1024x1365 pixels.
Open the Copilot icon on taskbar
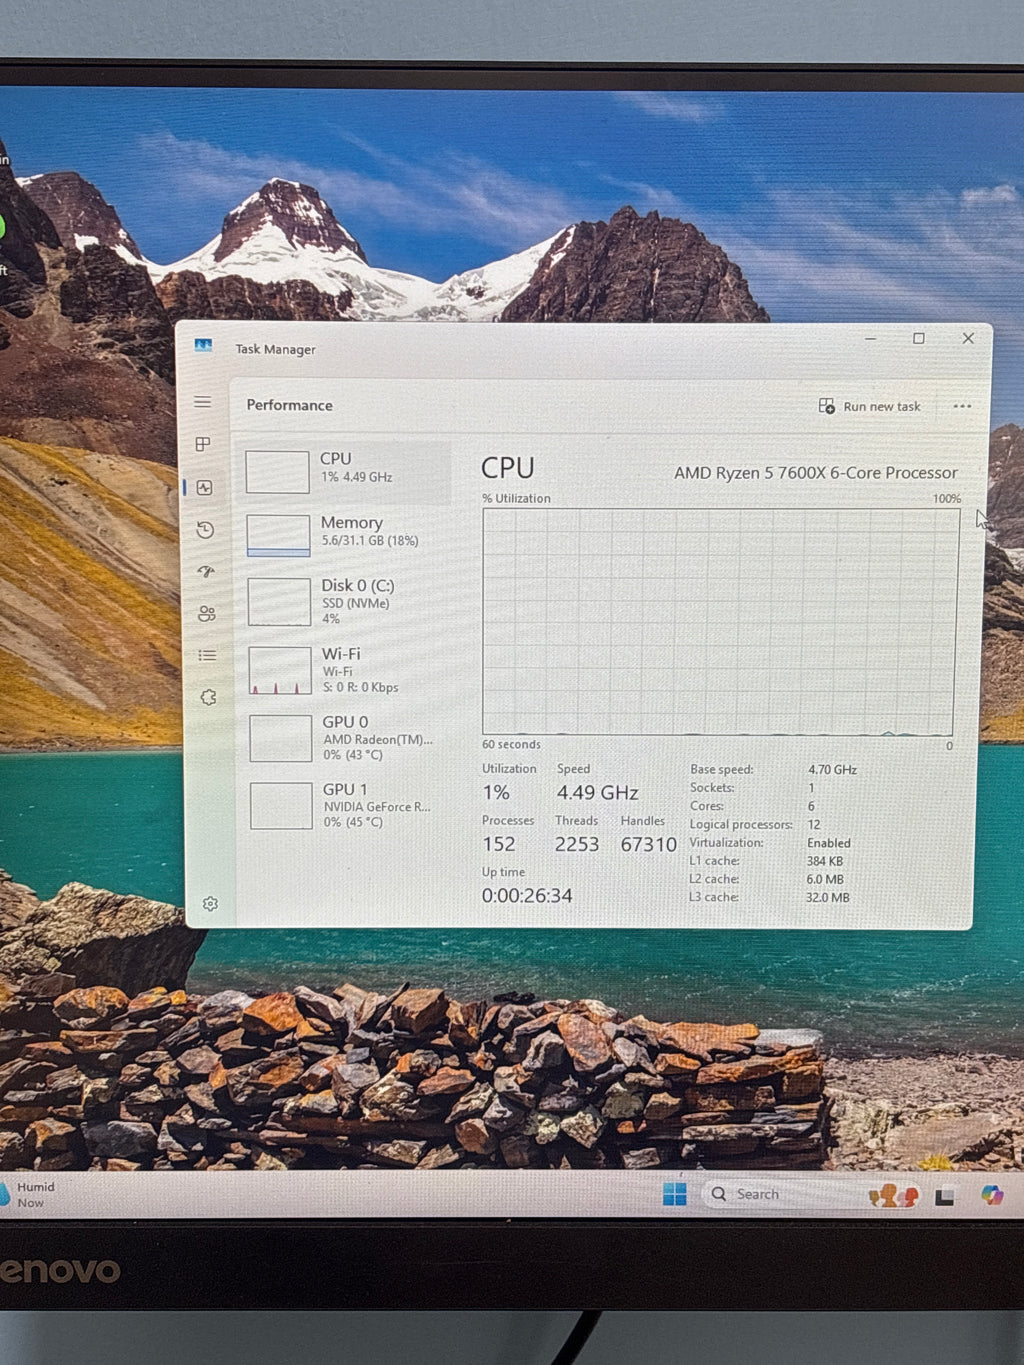click(992, 1195)
